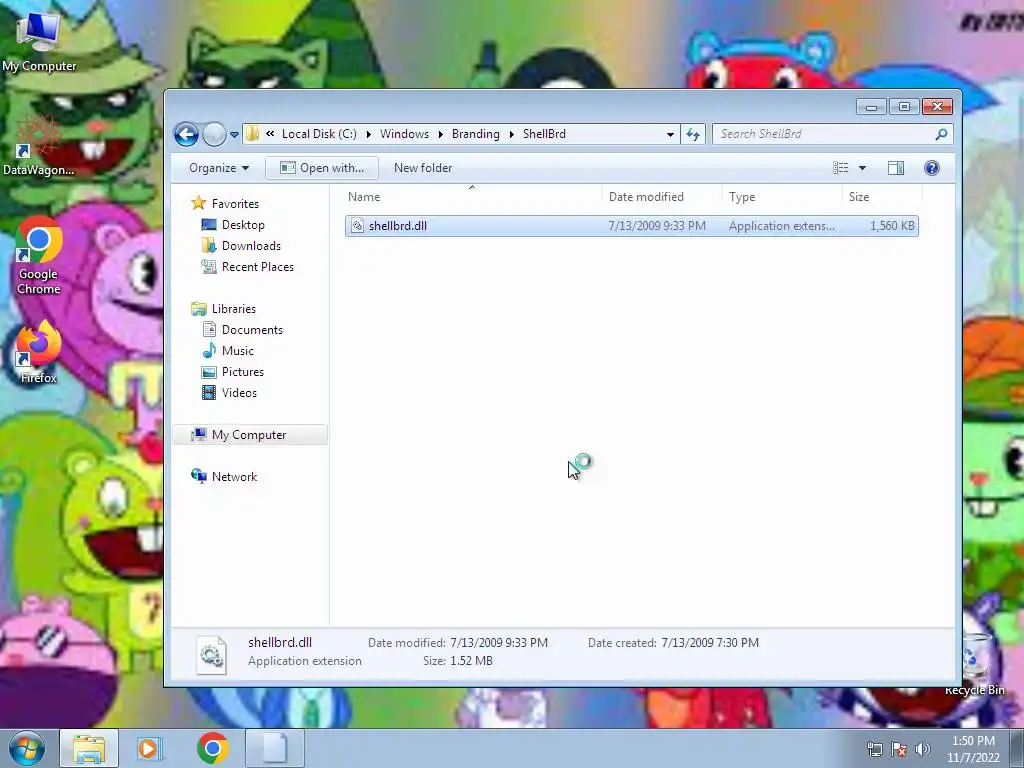The height and width of the screenshot is (768, 1024).
Task: Click ShellBrd in address path
Action: click(x=544, y=134)
